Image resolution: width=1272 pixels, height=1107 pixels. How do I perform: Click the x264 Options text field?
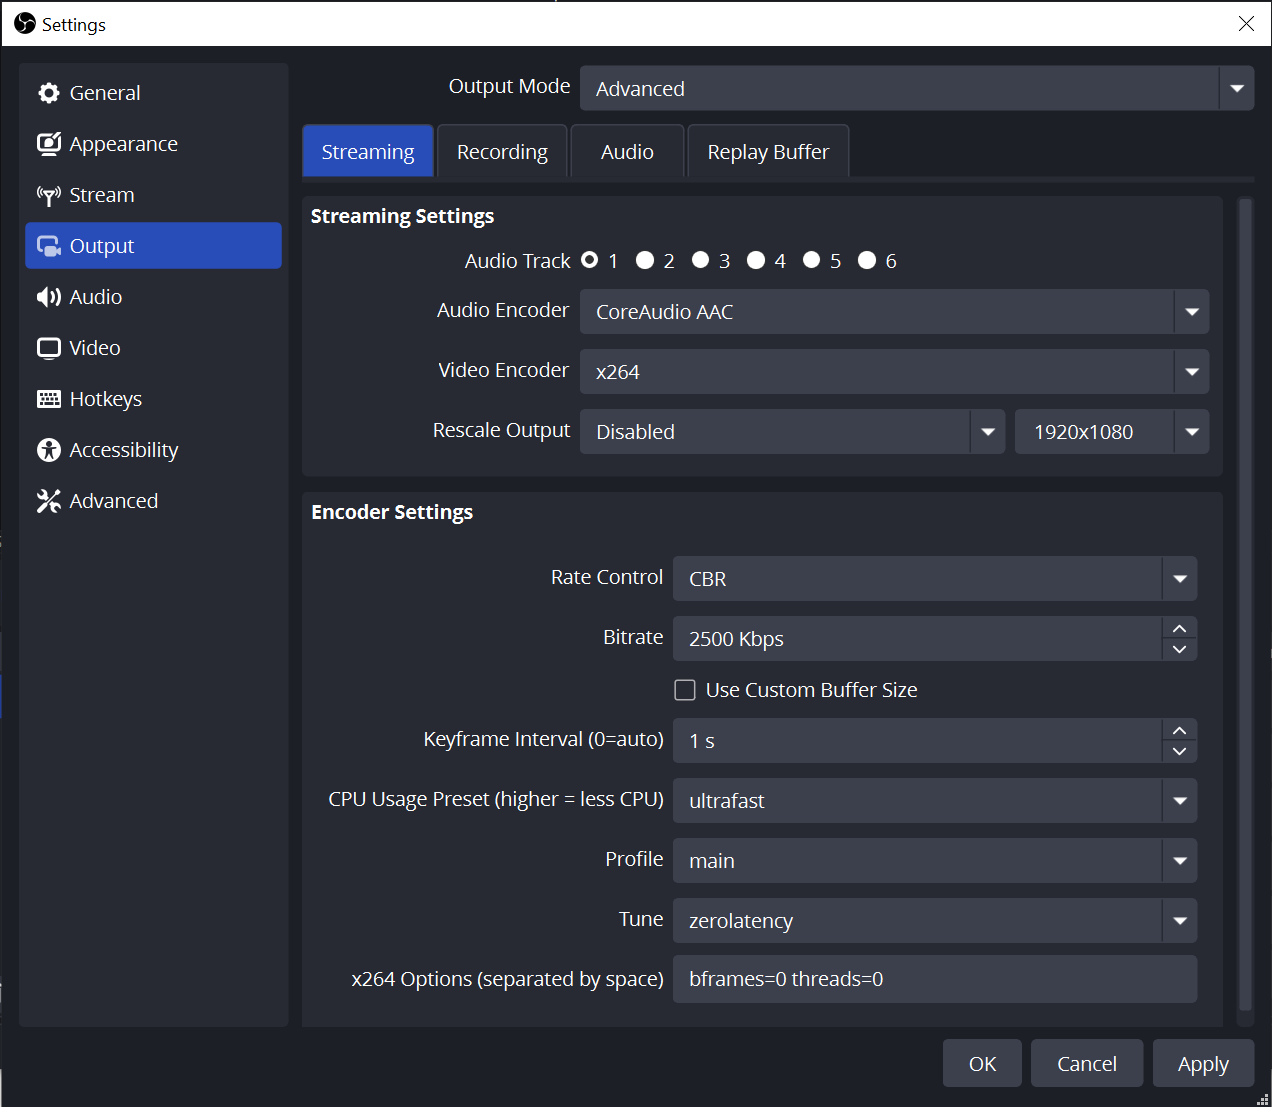pyautogui.click(x=935, y=979)
